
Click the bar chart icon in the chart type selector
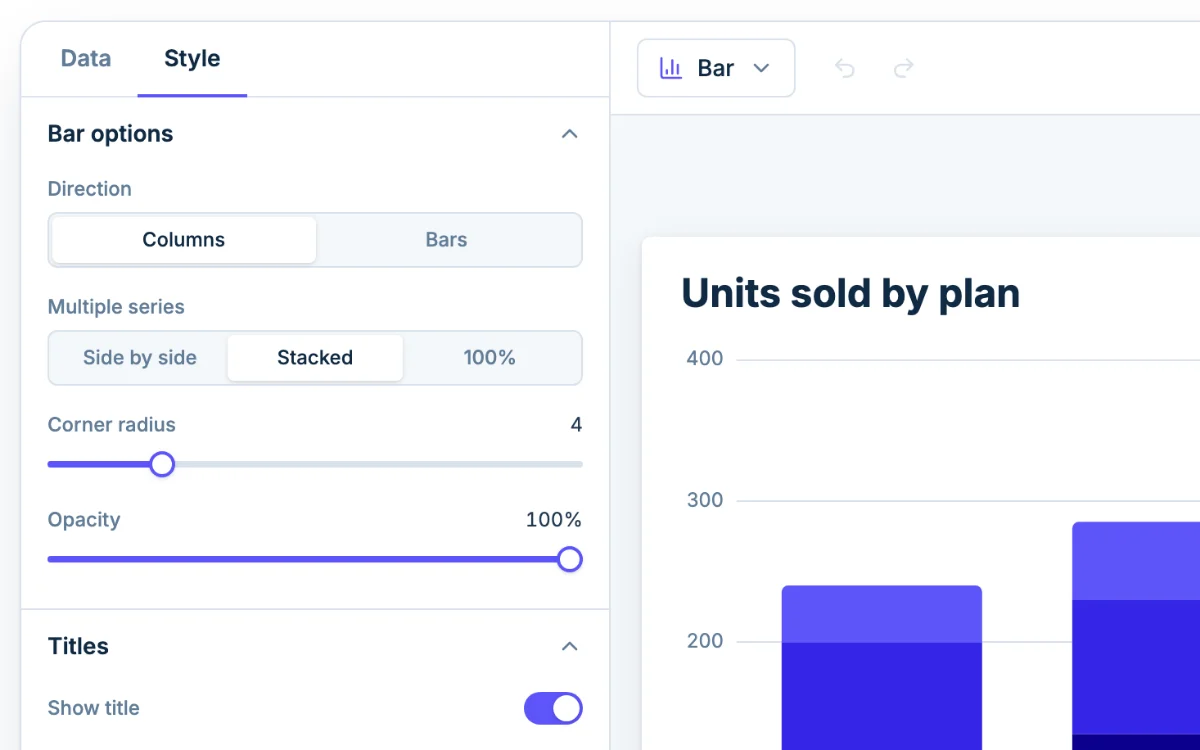(671, 68)
